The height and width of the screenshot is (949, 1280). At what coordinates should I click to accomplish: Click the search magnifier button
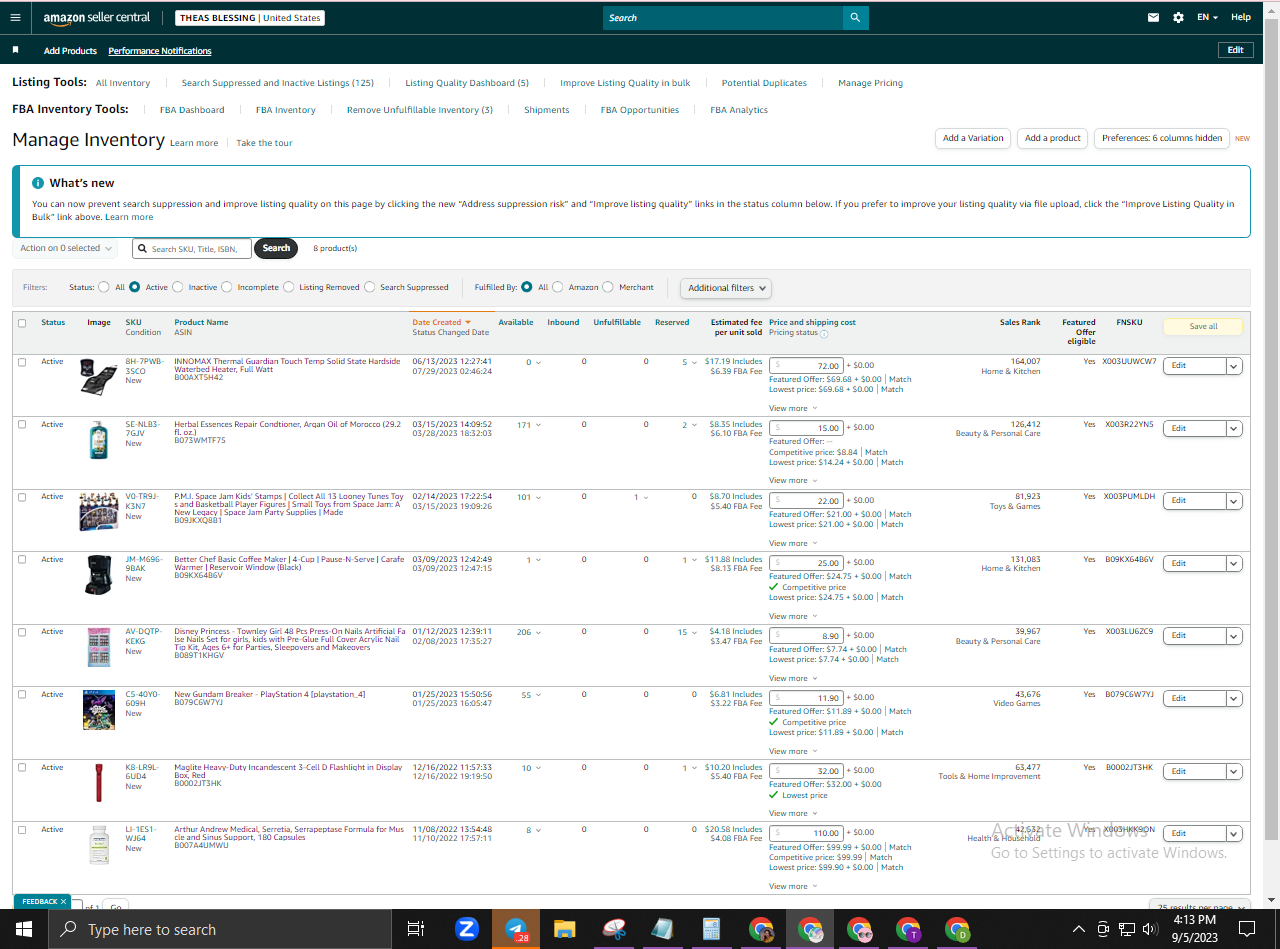click(855, 18)
